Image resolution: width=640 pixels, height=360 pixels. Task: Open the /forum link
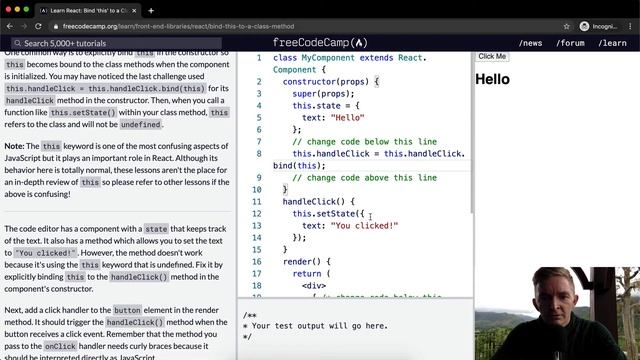[x=570, y=43]
